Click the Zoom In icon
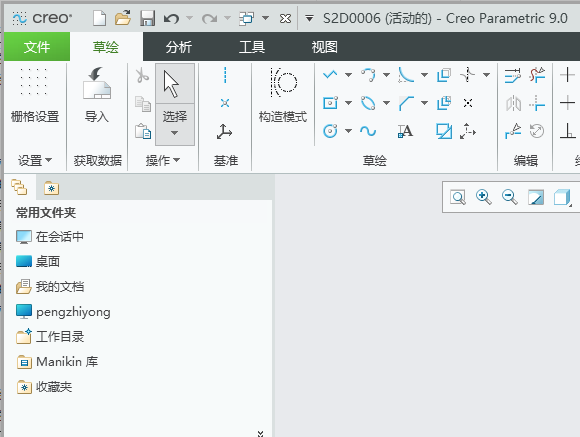The width and height of the screenshot is (580, 437). pos(483,197)
